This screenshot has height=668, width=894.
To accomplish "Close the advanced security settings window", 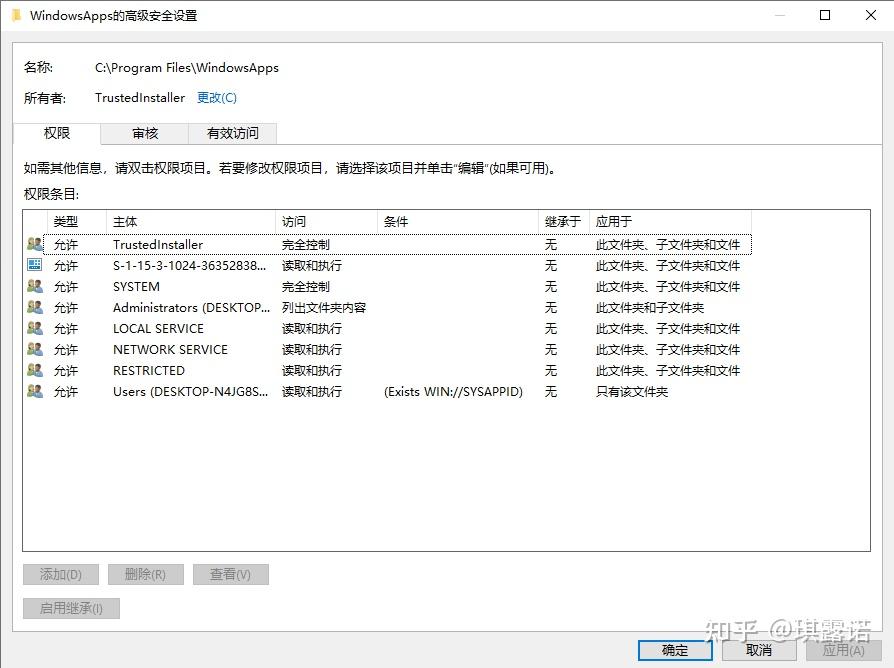I will point(871,15).
